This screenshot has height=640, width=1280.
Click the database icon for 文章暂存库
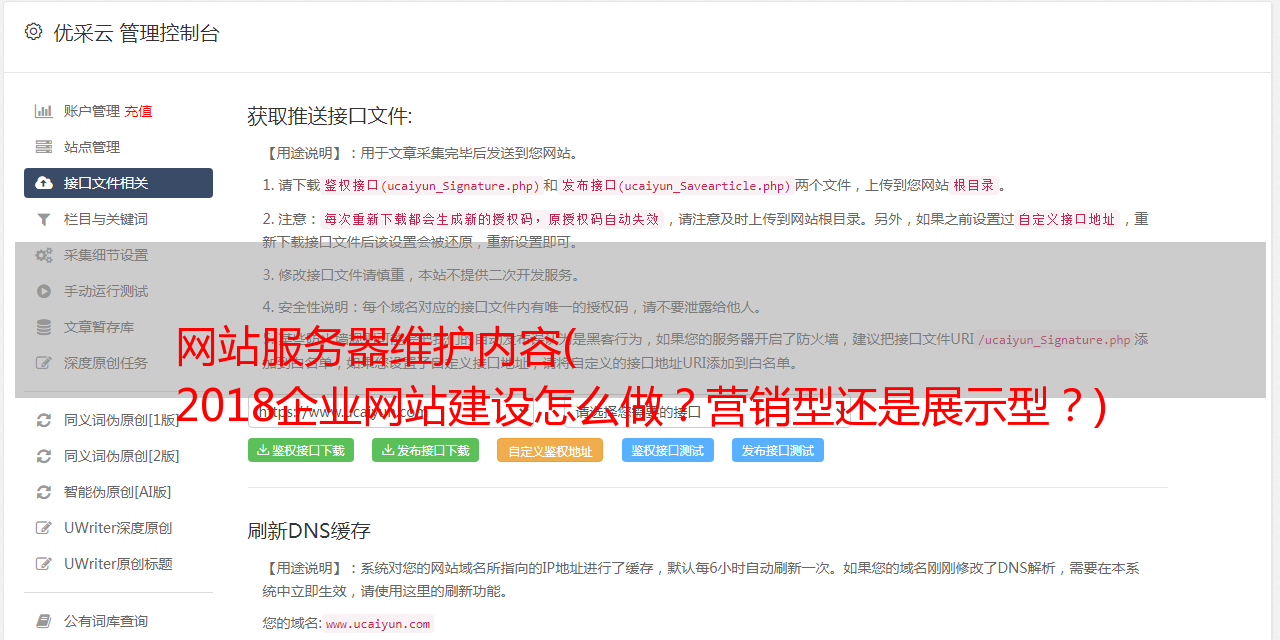click(44, 327)
